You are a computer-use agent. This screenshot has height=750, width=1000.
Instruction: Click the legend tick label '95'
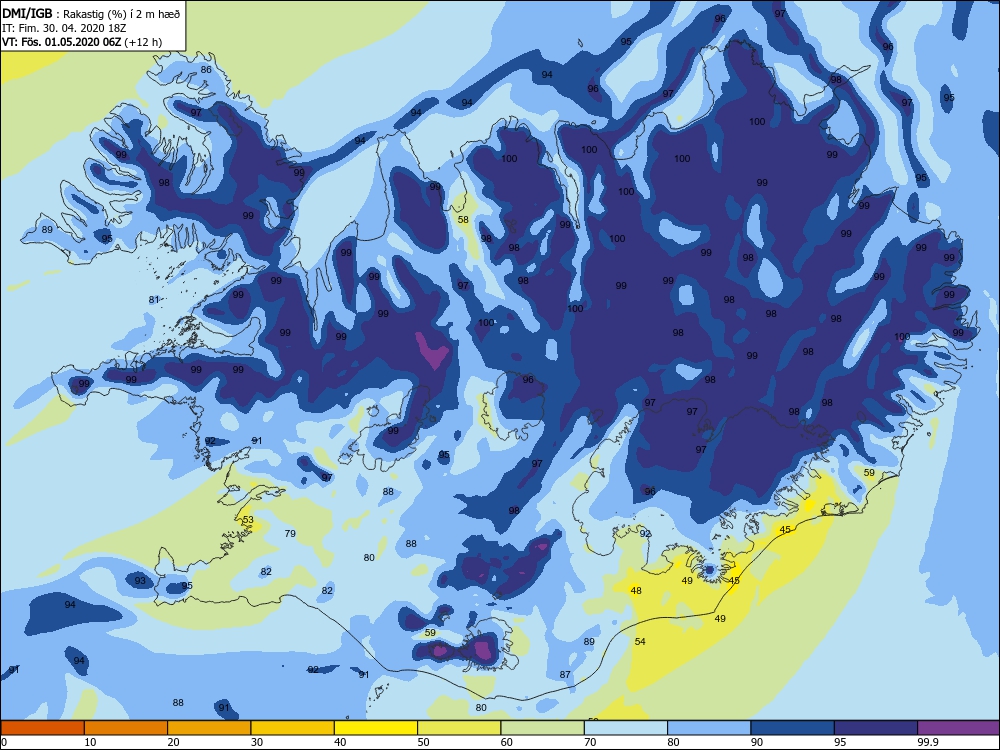click(x=841, y=742)
